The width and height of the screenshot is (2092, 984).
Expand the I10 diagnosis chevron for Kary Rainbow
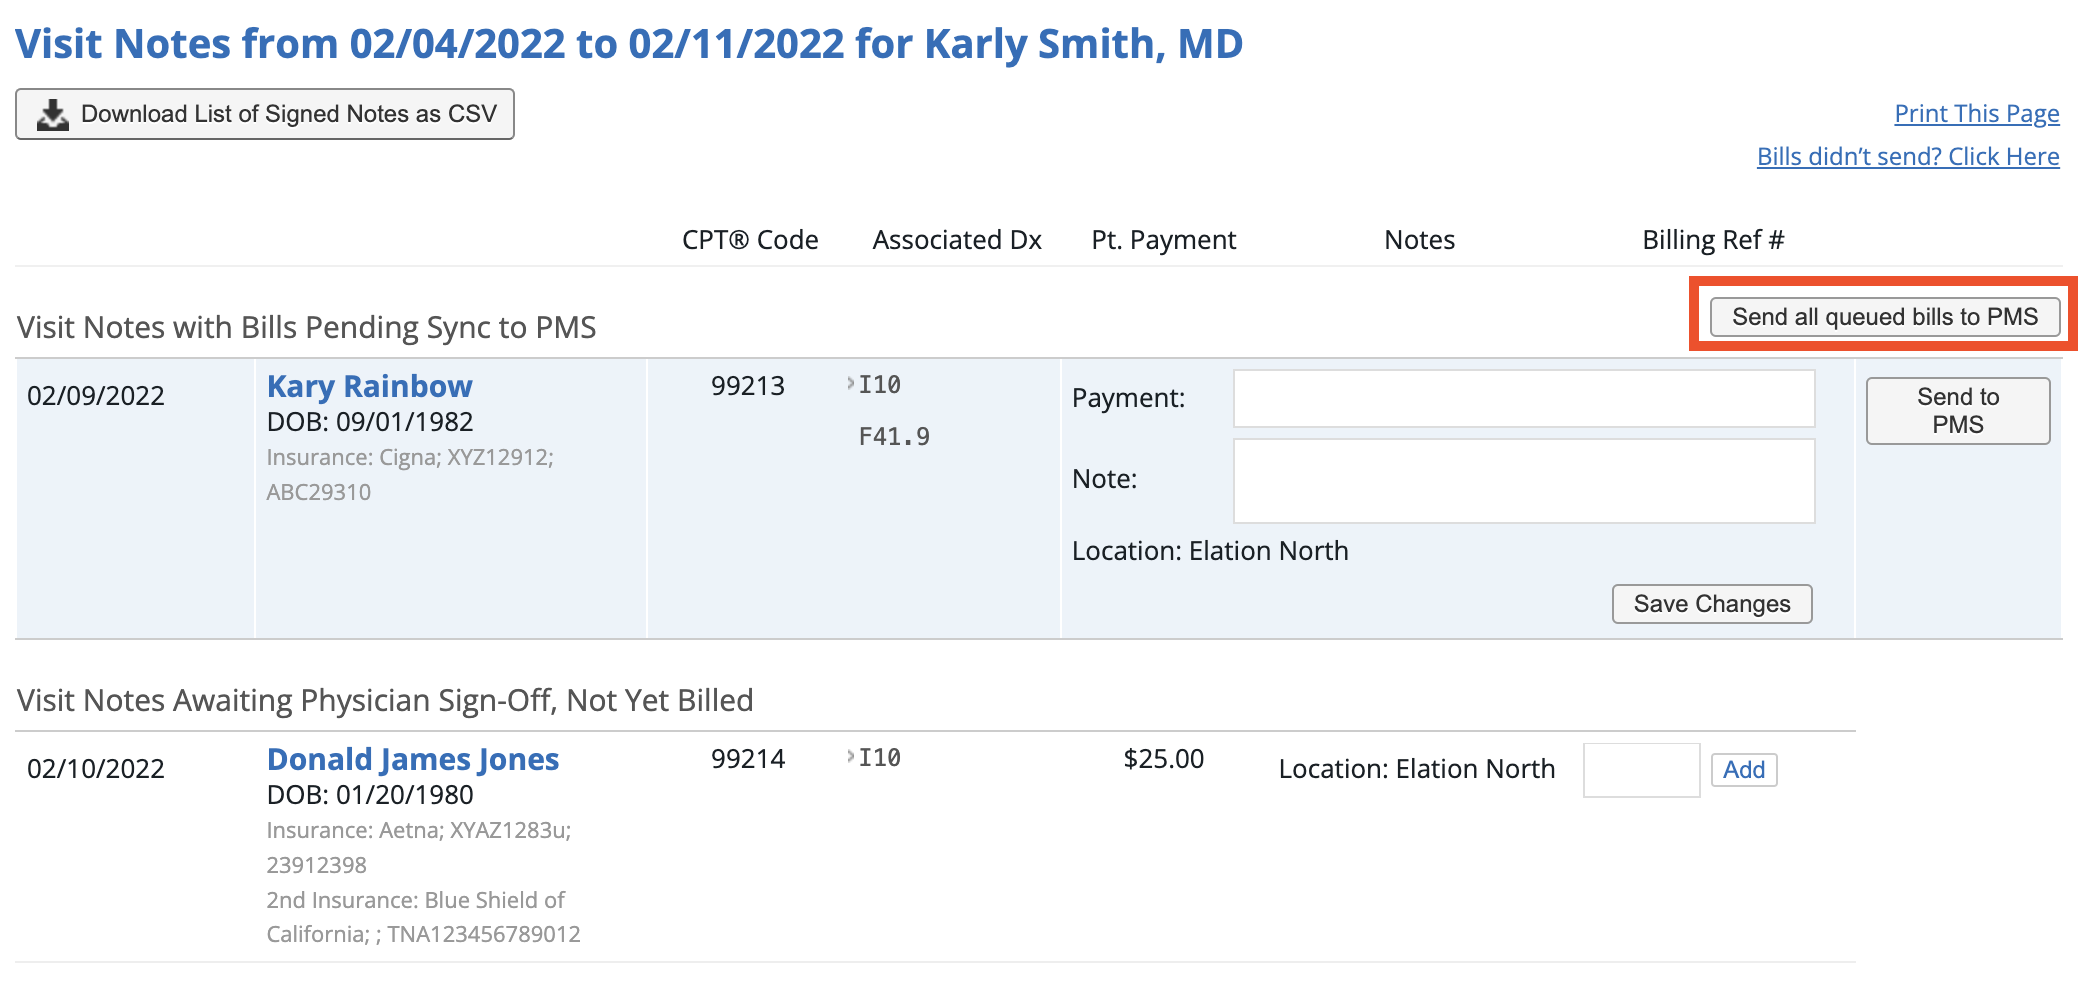(x=849, y=384)
